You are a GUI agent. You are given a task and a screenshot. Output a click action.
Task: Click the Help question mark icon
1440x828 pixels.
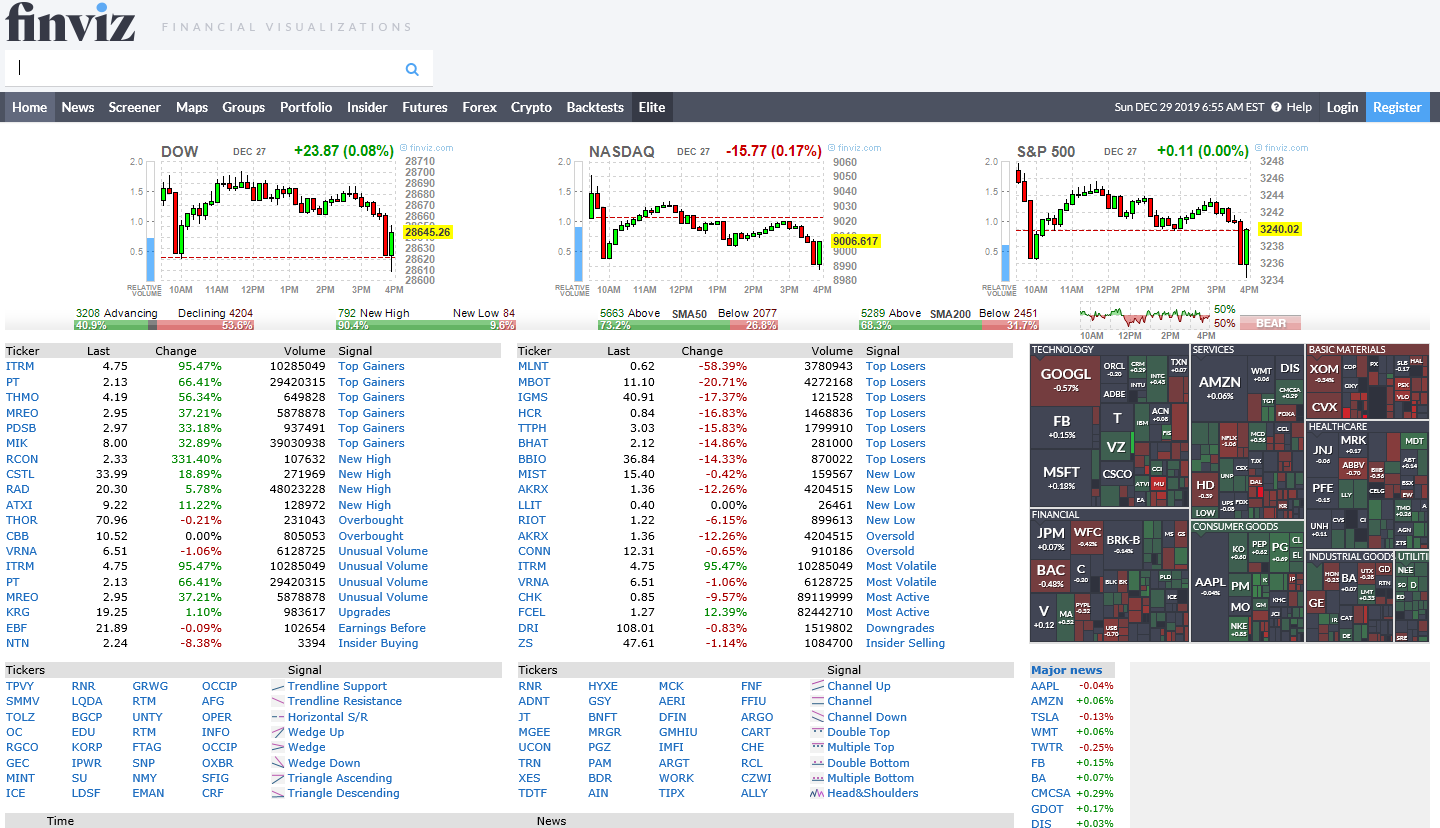1276,107
